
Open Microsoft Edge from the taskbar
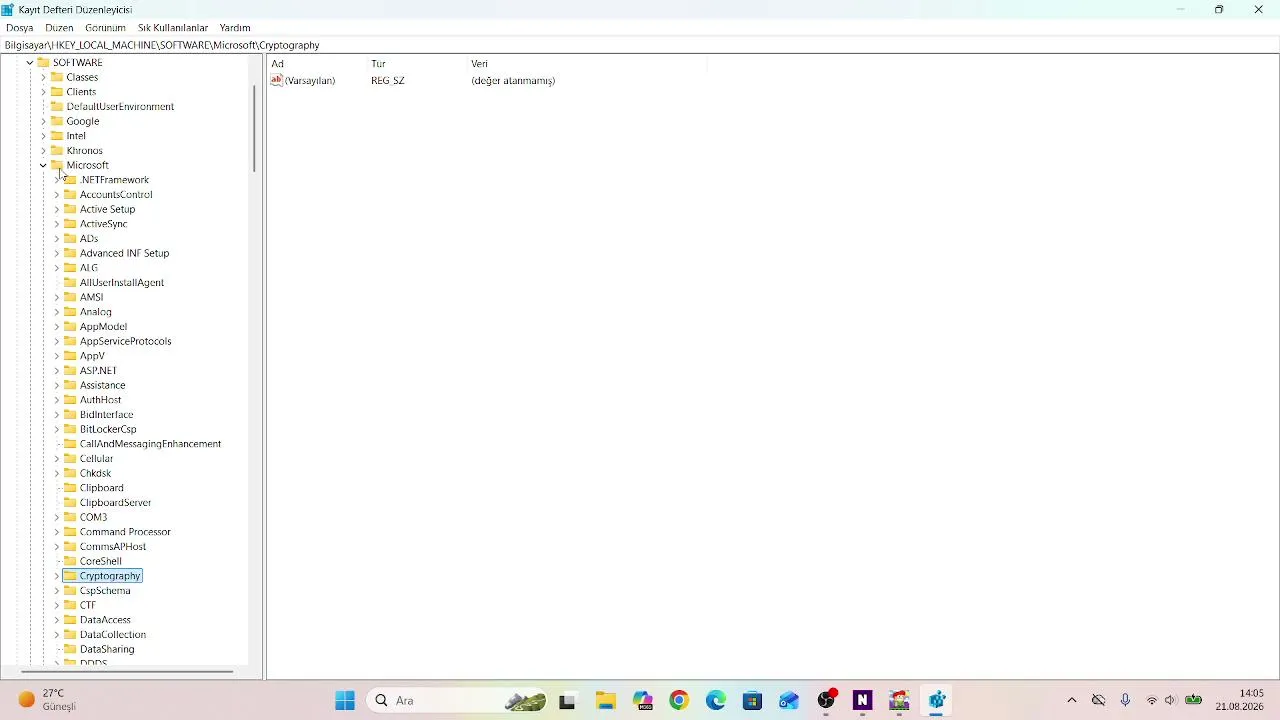[x=716, y=700]
